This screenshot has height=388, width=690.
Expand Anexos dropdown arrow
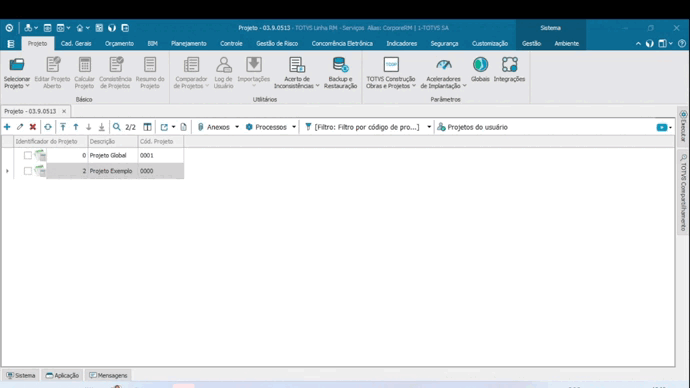tap(237, 127)
